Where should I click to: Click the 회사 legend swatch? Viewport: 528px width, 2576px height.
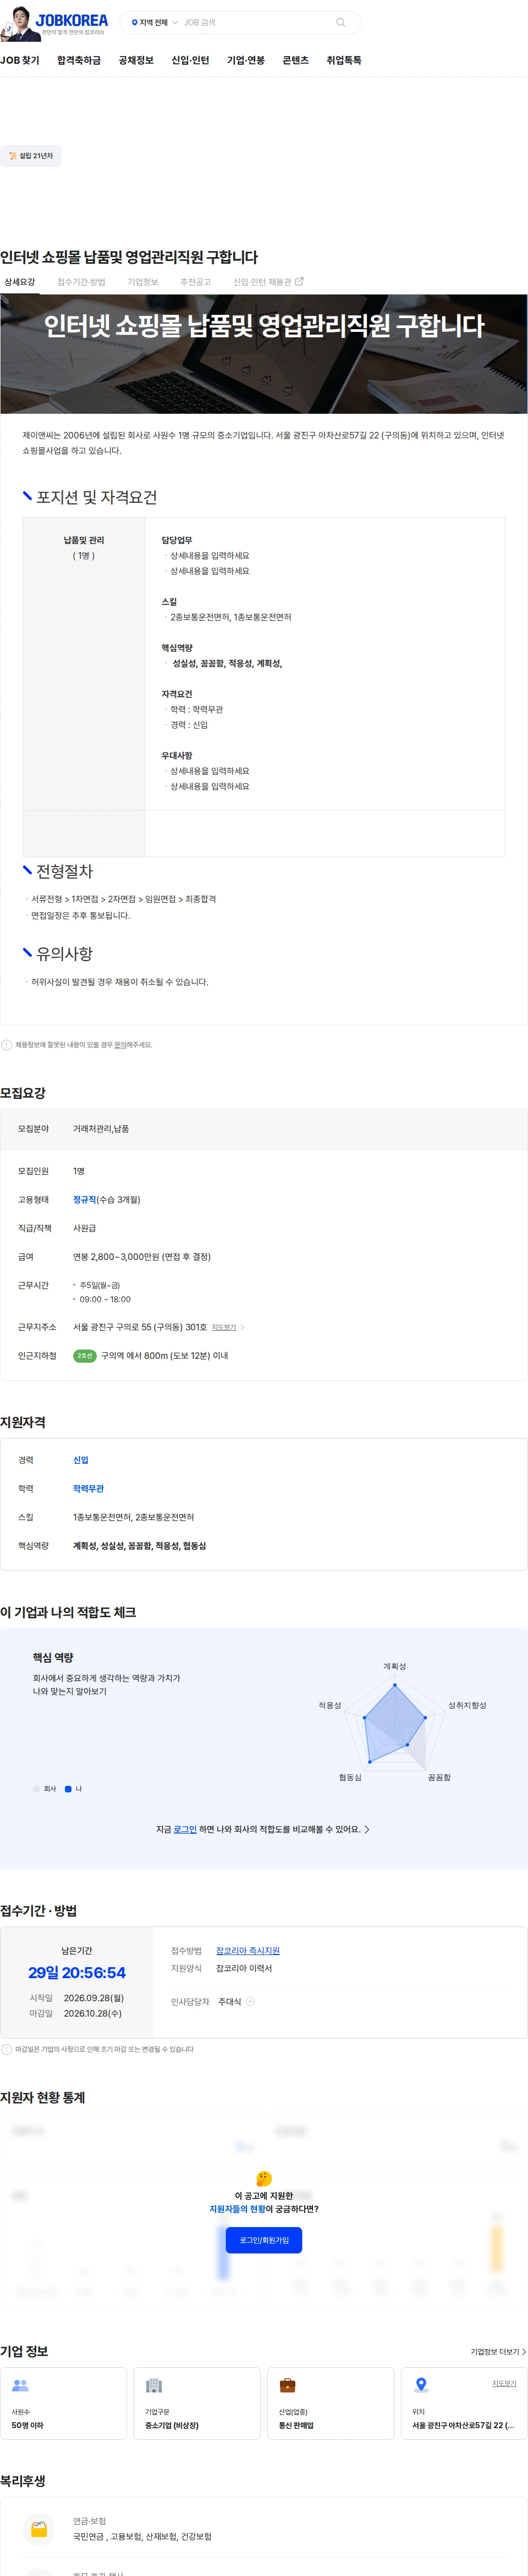[x=36, y=1789]
